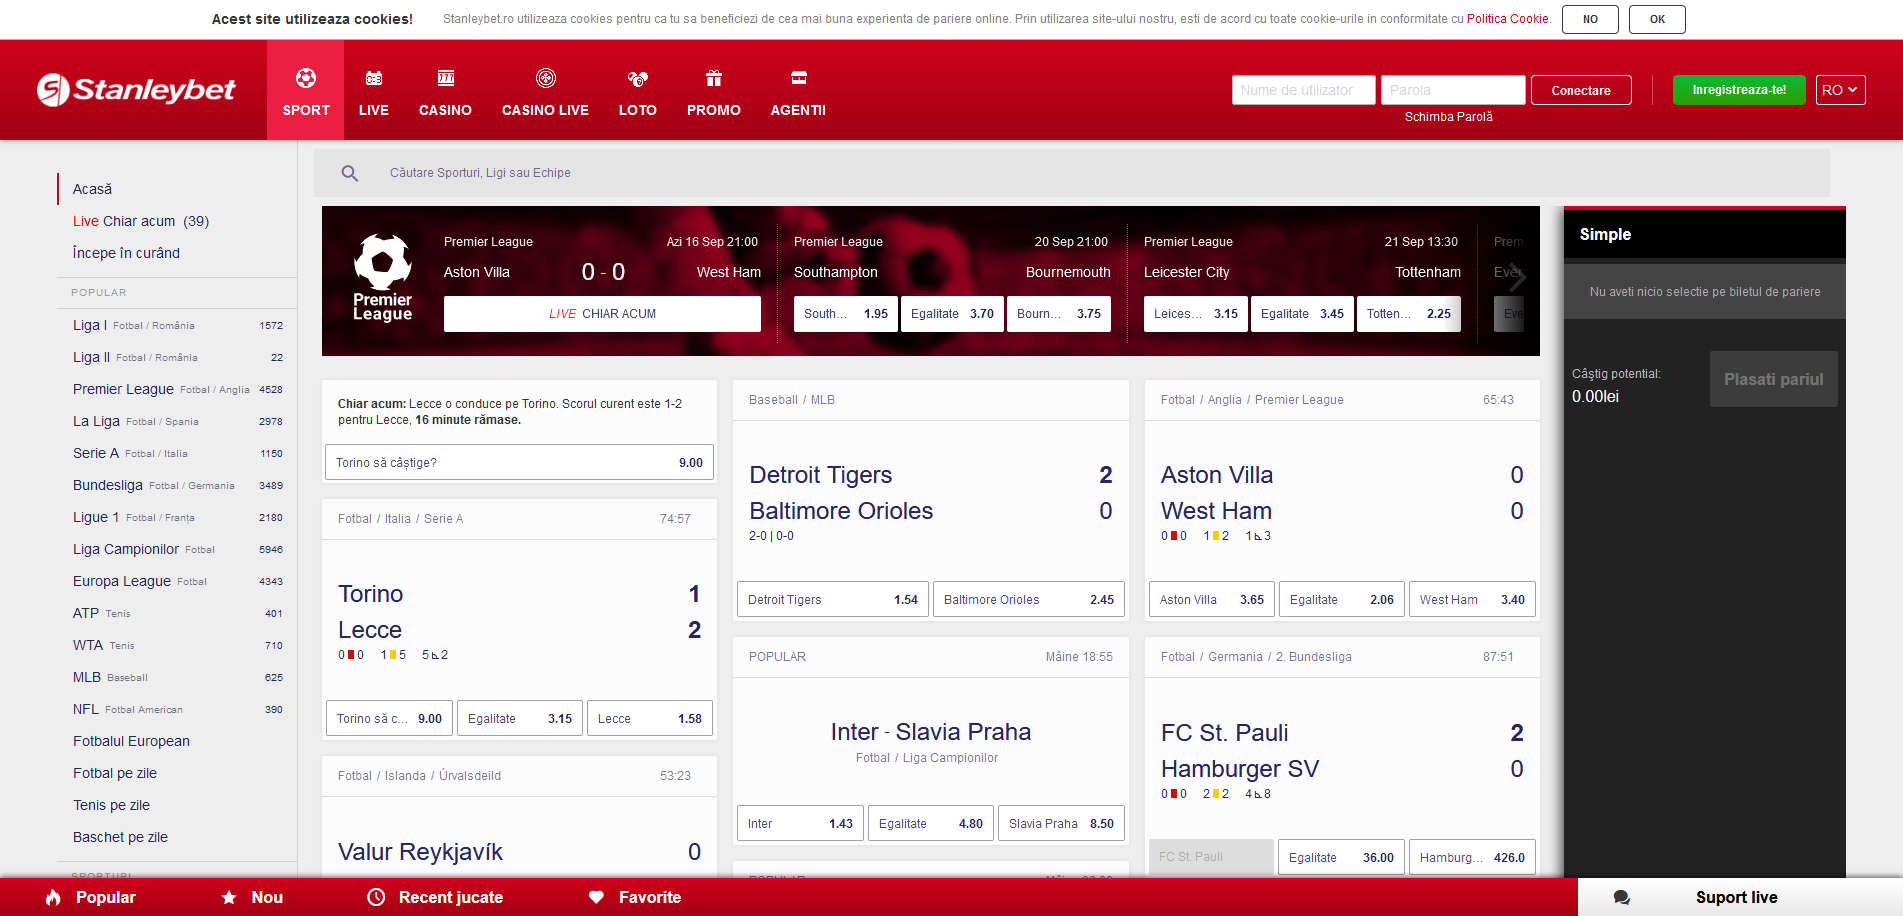Click the Plasati pariul button
Viewport: 1903px width, 916px height.
(x=1773, y=379)
